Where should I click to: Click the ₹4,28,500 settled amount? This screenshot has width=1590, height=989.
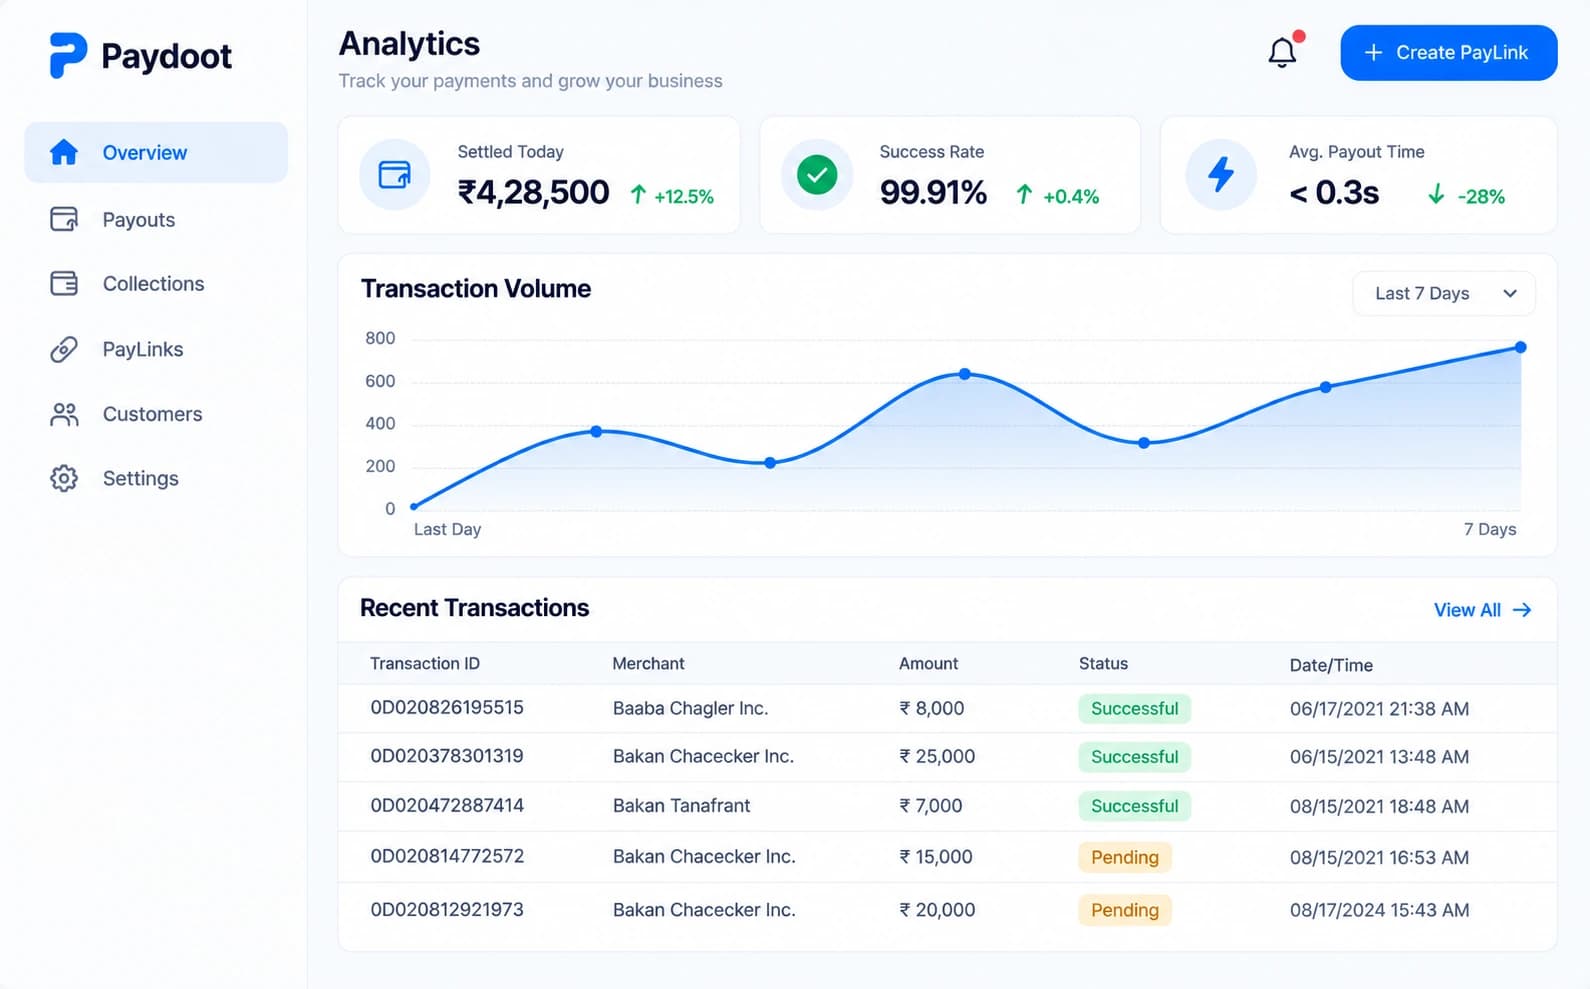533,192
